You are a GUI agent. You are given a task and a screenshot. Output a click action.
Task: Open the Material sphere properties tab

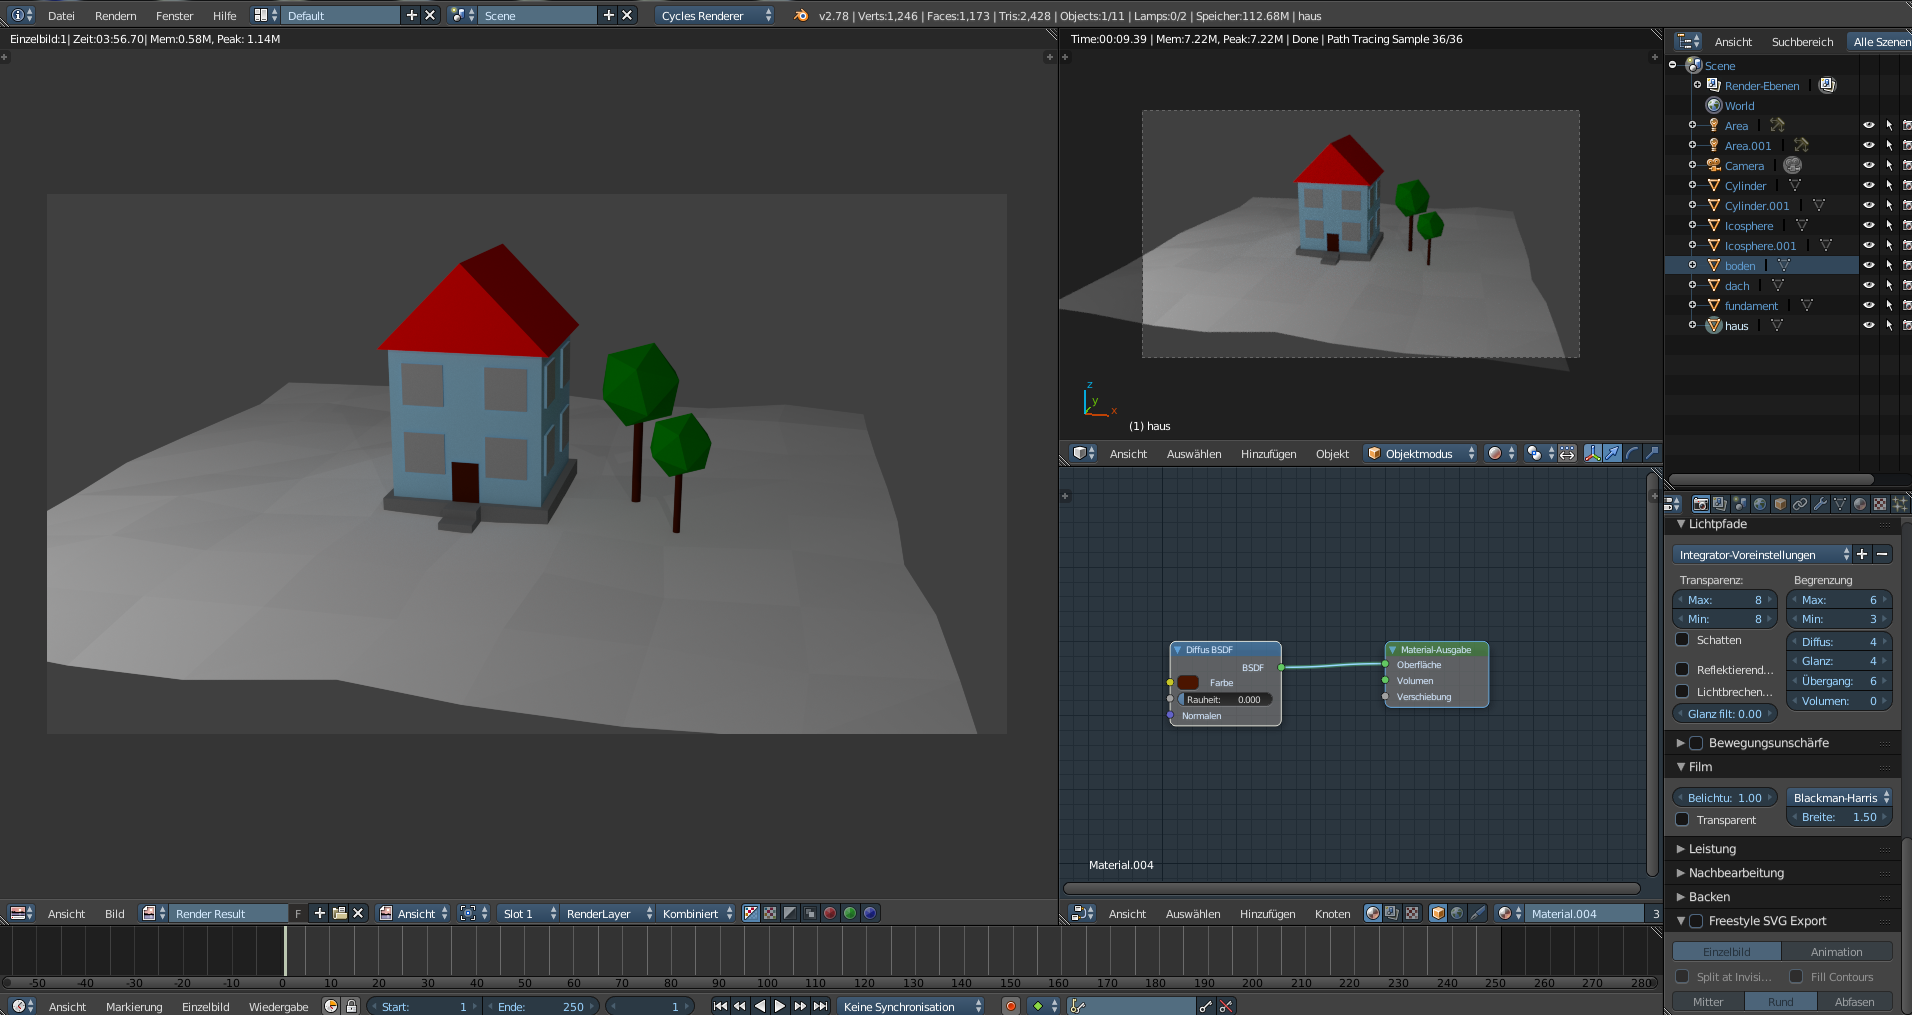pos(1859,504)
